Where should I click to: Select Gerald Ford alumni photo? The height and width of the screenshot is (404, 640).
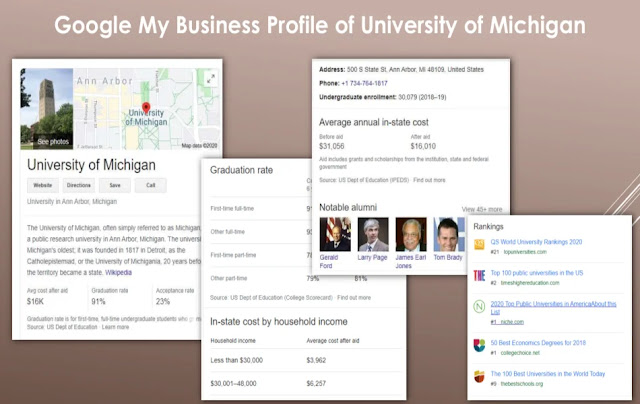[335, 234]
